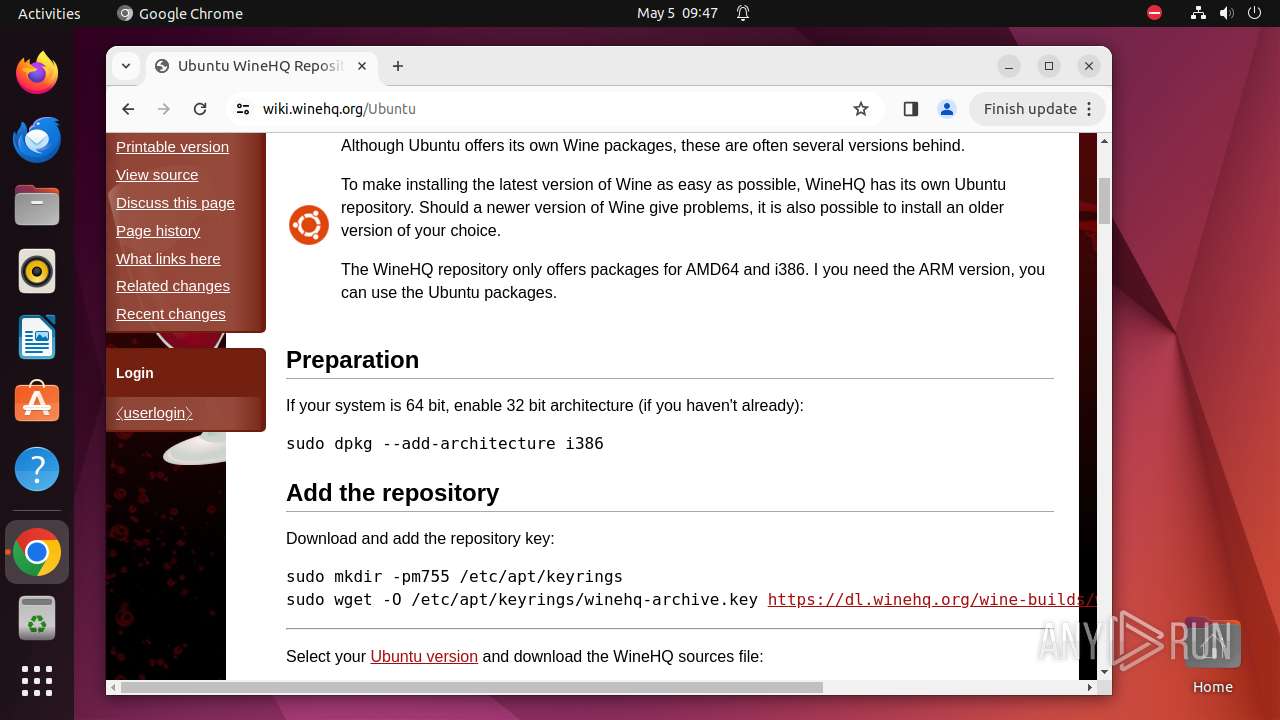Click the power icon in system tray

1254,13
